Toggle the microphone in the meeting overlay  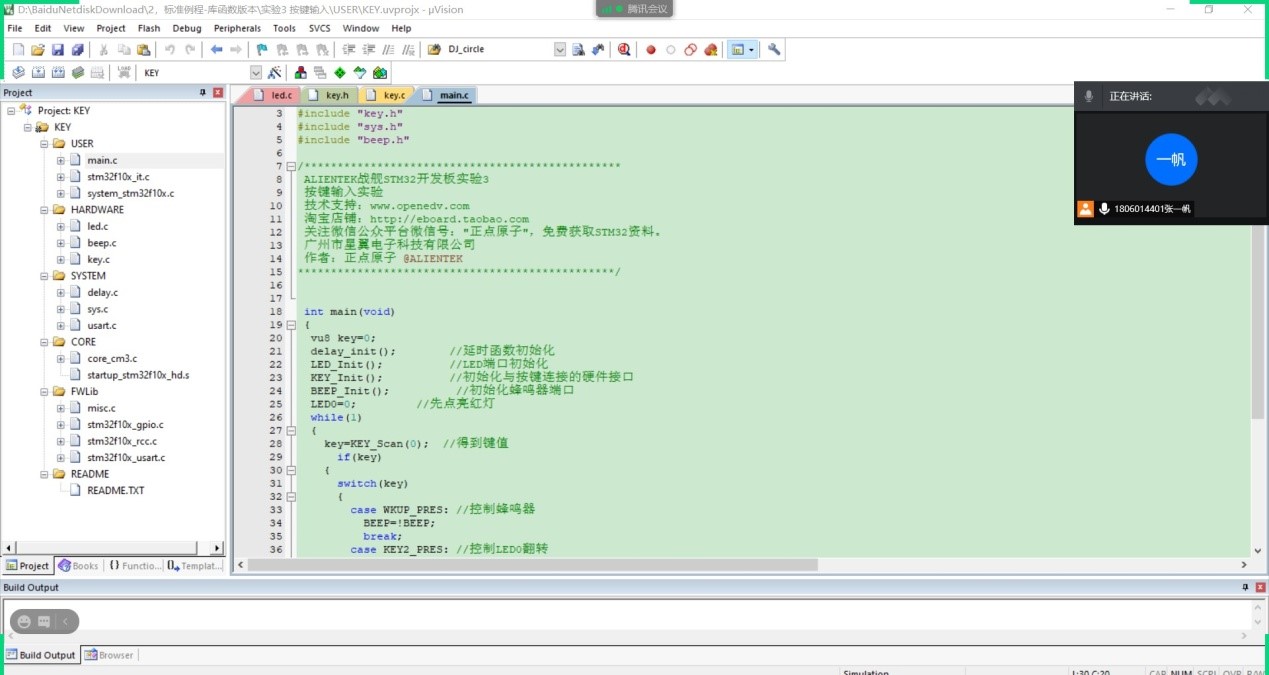1089,96
